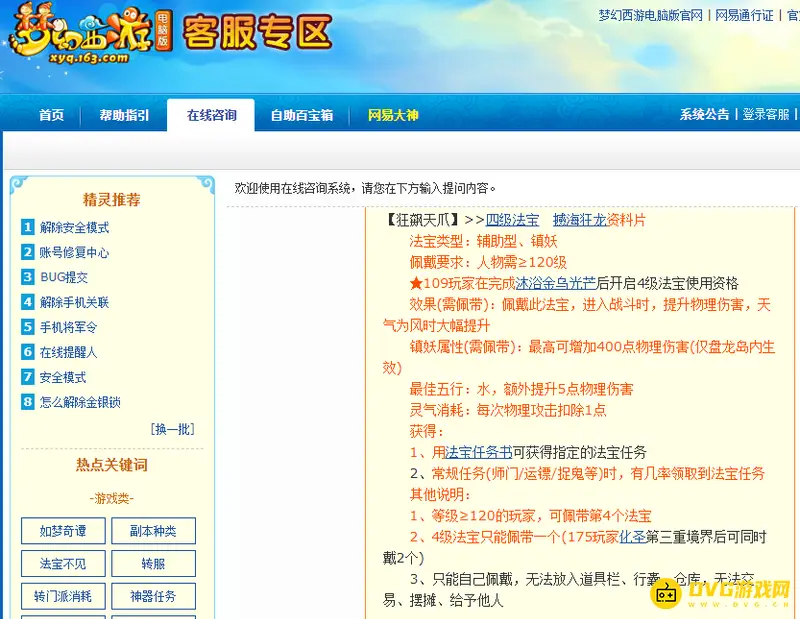Click the 转门派消耗 keyword button
This screenshot has width=800, height=619.
click(63, 596)
